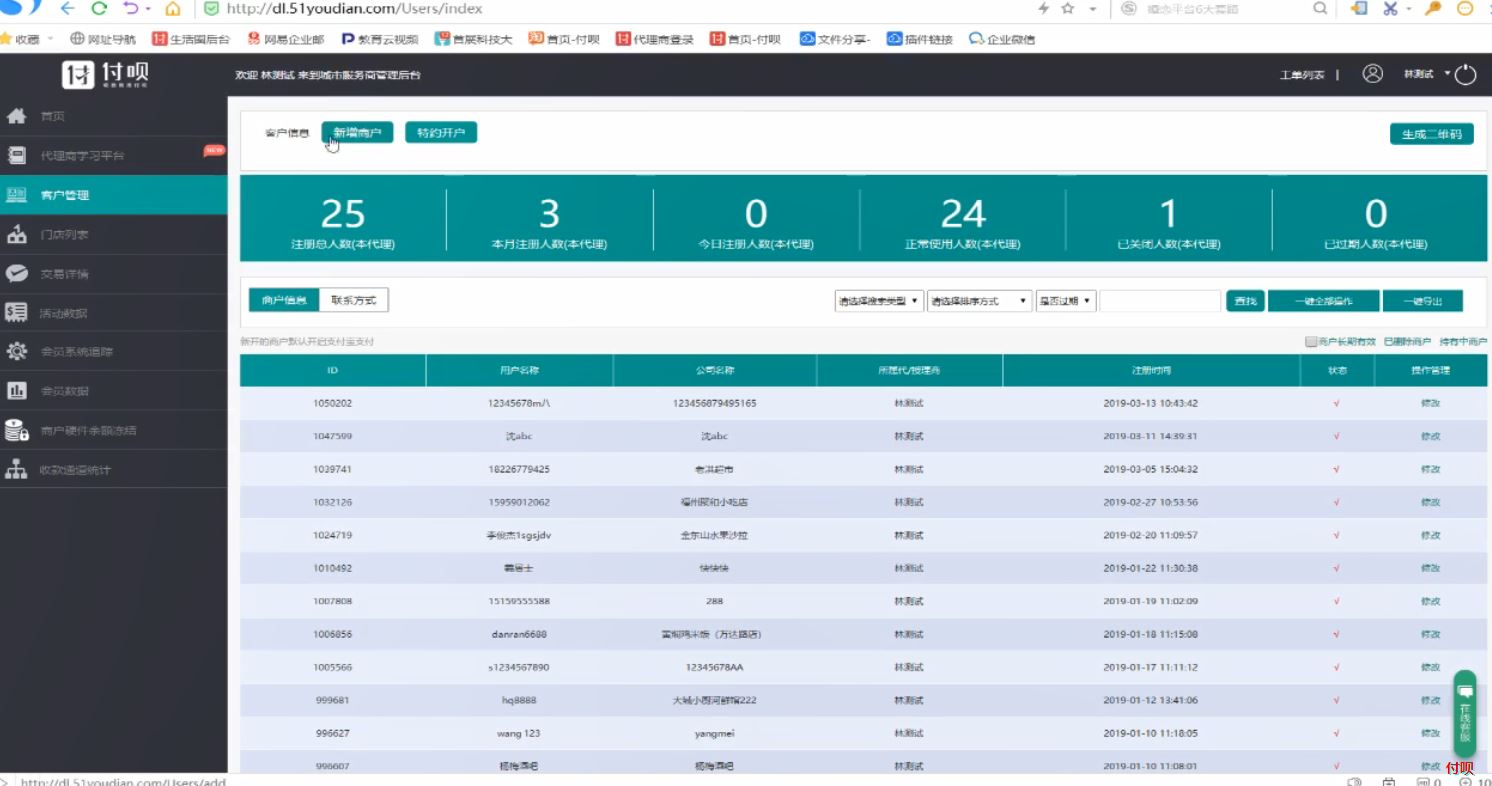Open 代理商学习平台 book icon in sidebar
Image resolution: width=1492 pixels, height=786 pixels.
[x=16, y=155]
